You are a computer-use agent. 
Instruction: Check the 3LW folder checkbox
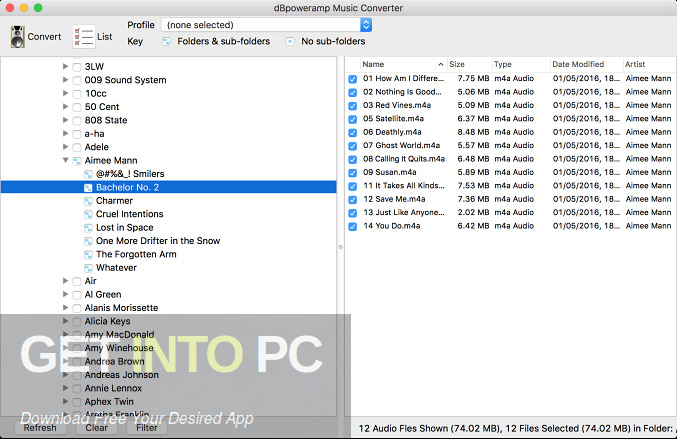77,67
